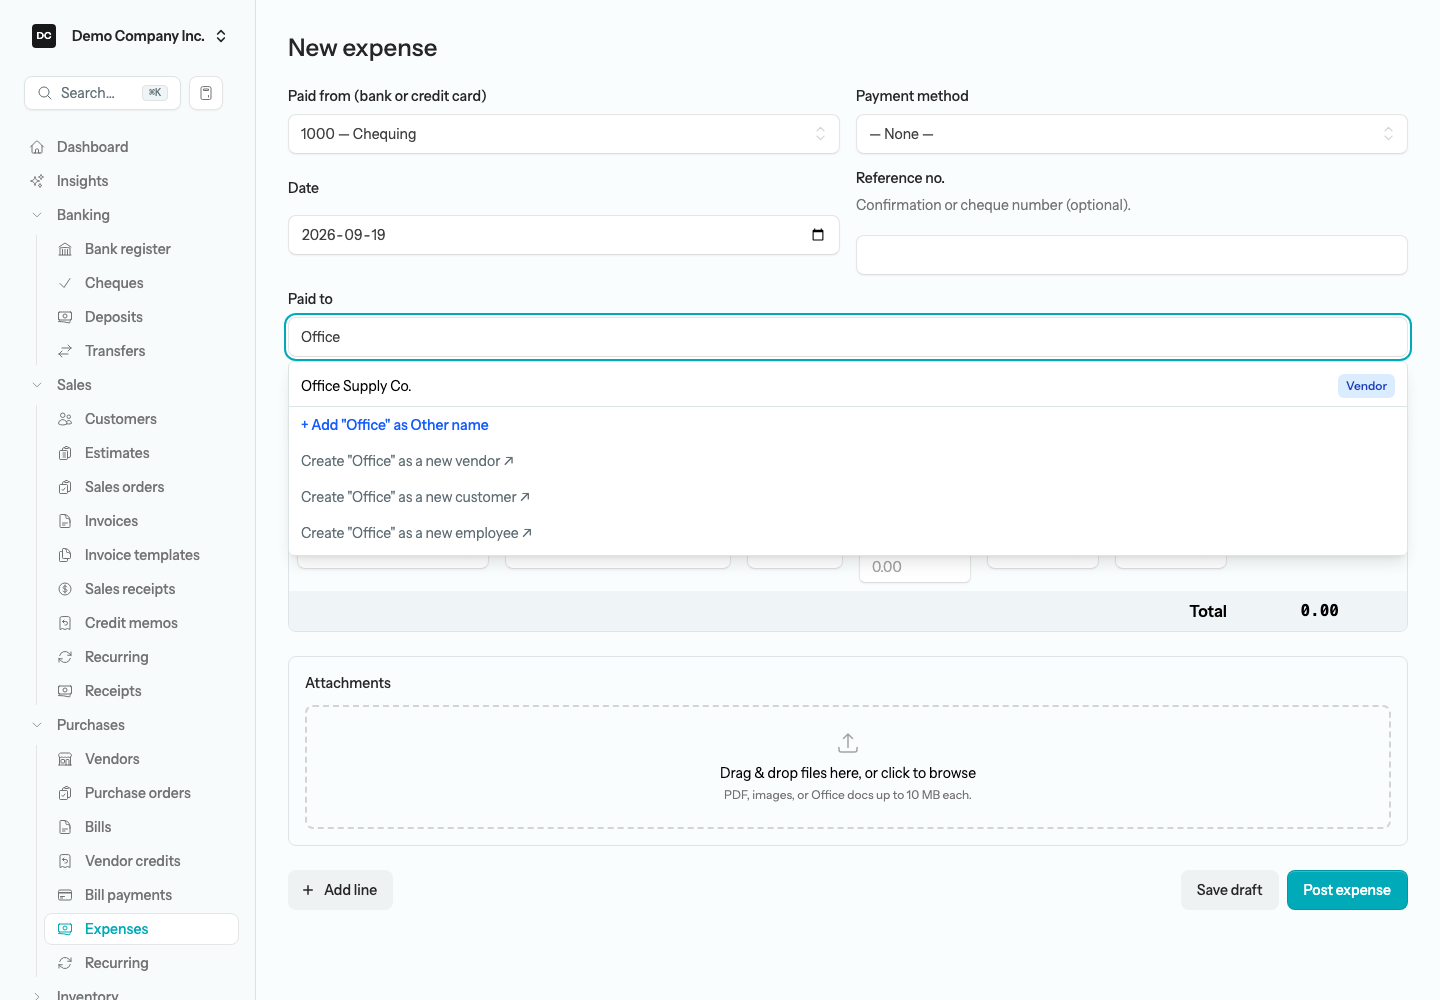Click the Transfers arrows icon

tap(65, 351)
